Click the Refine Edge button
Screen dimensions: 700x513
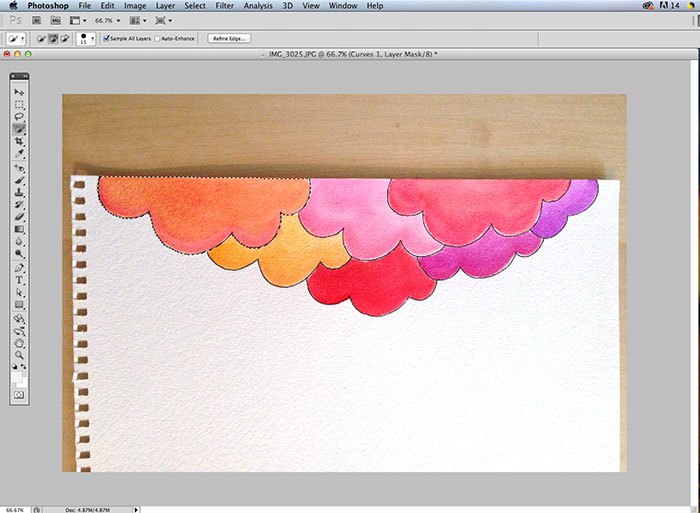pos(229,39)
